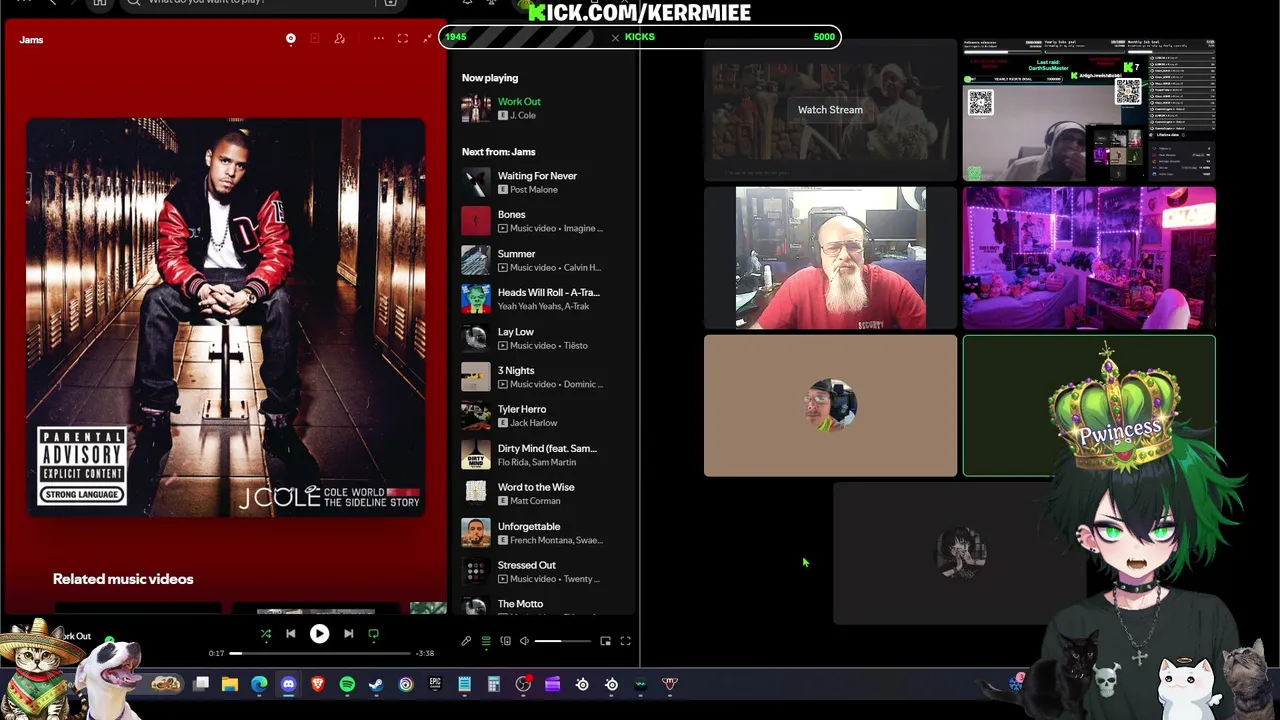Open the lyrics microphone icon

(466, 641)
